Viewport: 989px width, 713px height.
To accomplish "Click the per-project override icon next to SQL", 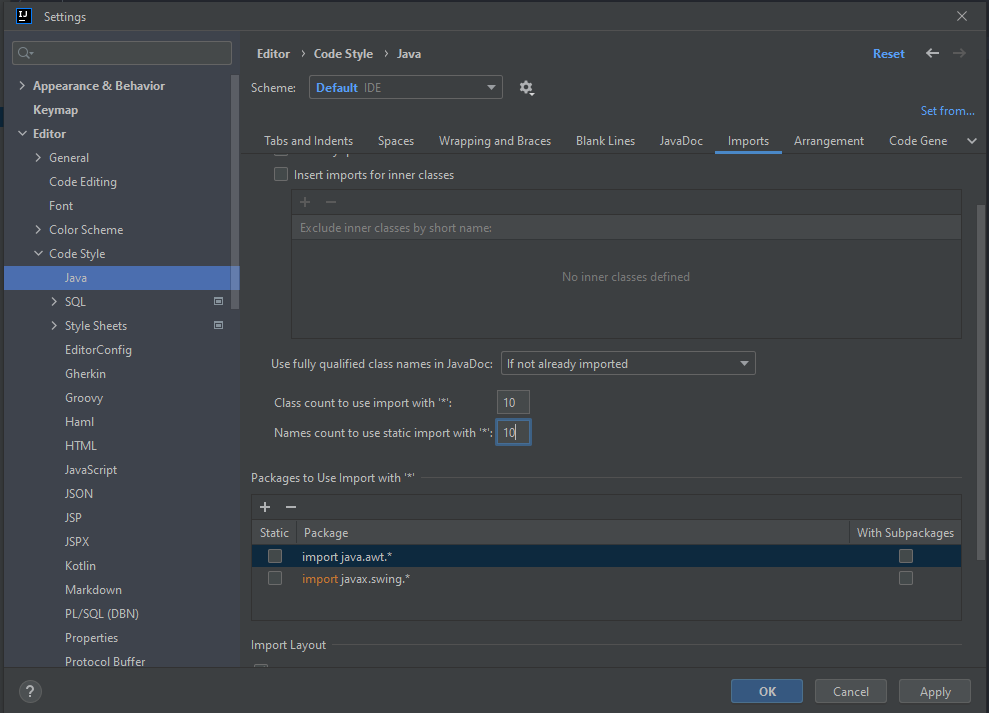I will (x=218, y=301).
